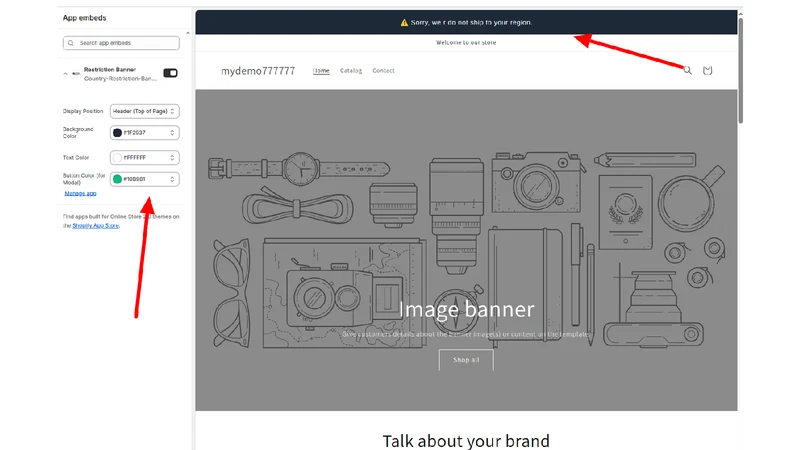Open the shopping cart icon
The width and height of the screenshot is (800, 450).
click(707, 70)
